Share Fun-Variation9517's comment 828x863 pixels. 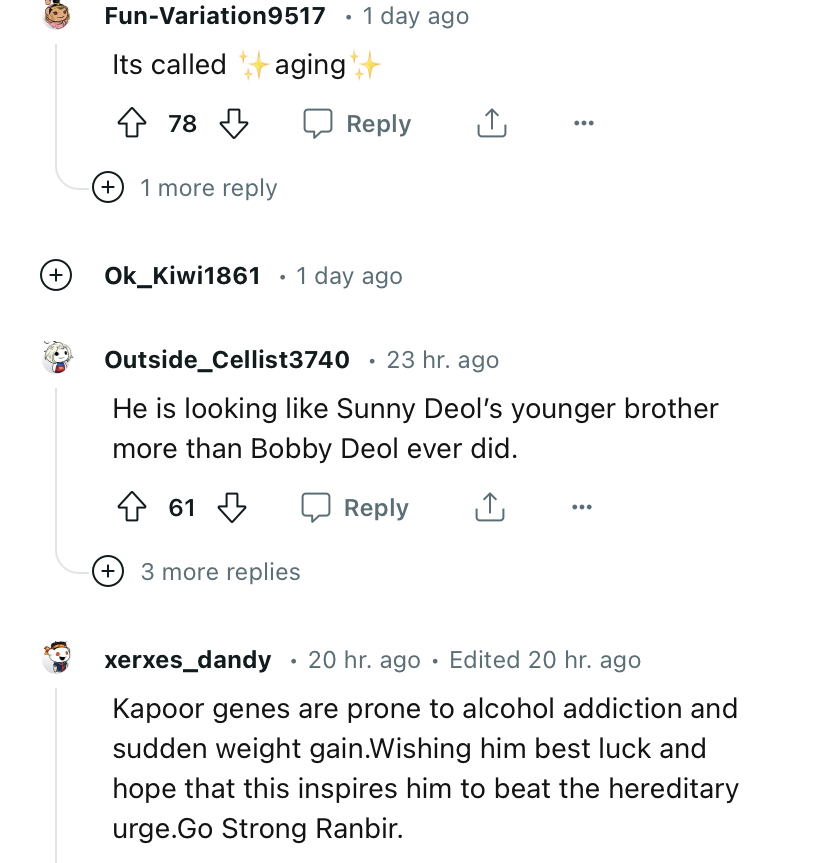point(491,124)
